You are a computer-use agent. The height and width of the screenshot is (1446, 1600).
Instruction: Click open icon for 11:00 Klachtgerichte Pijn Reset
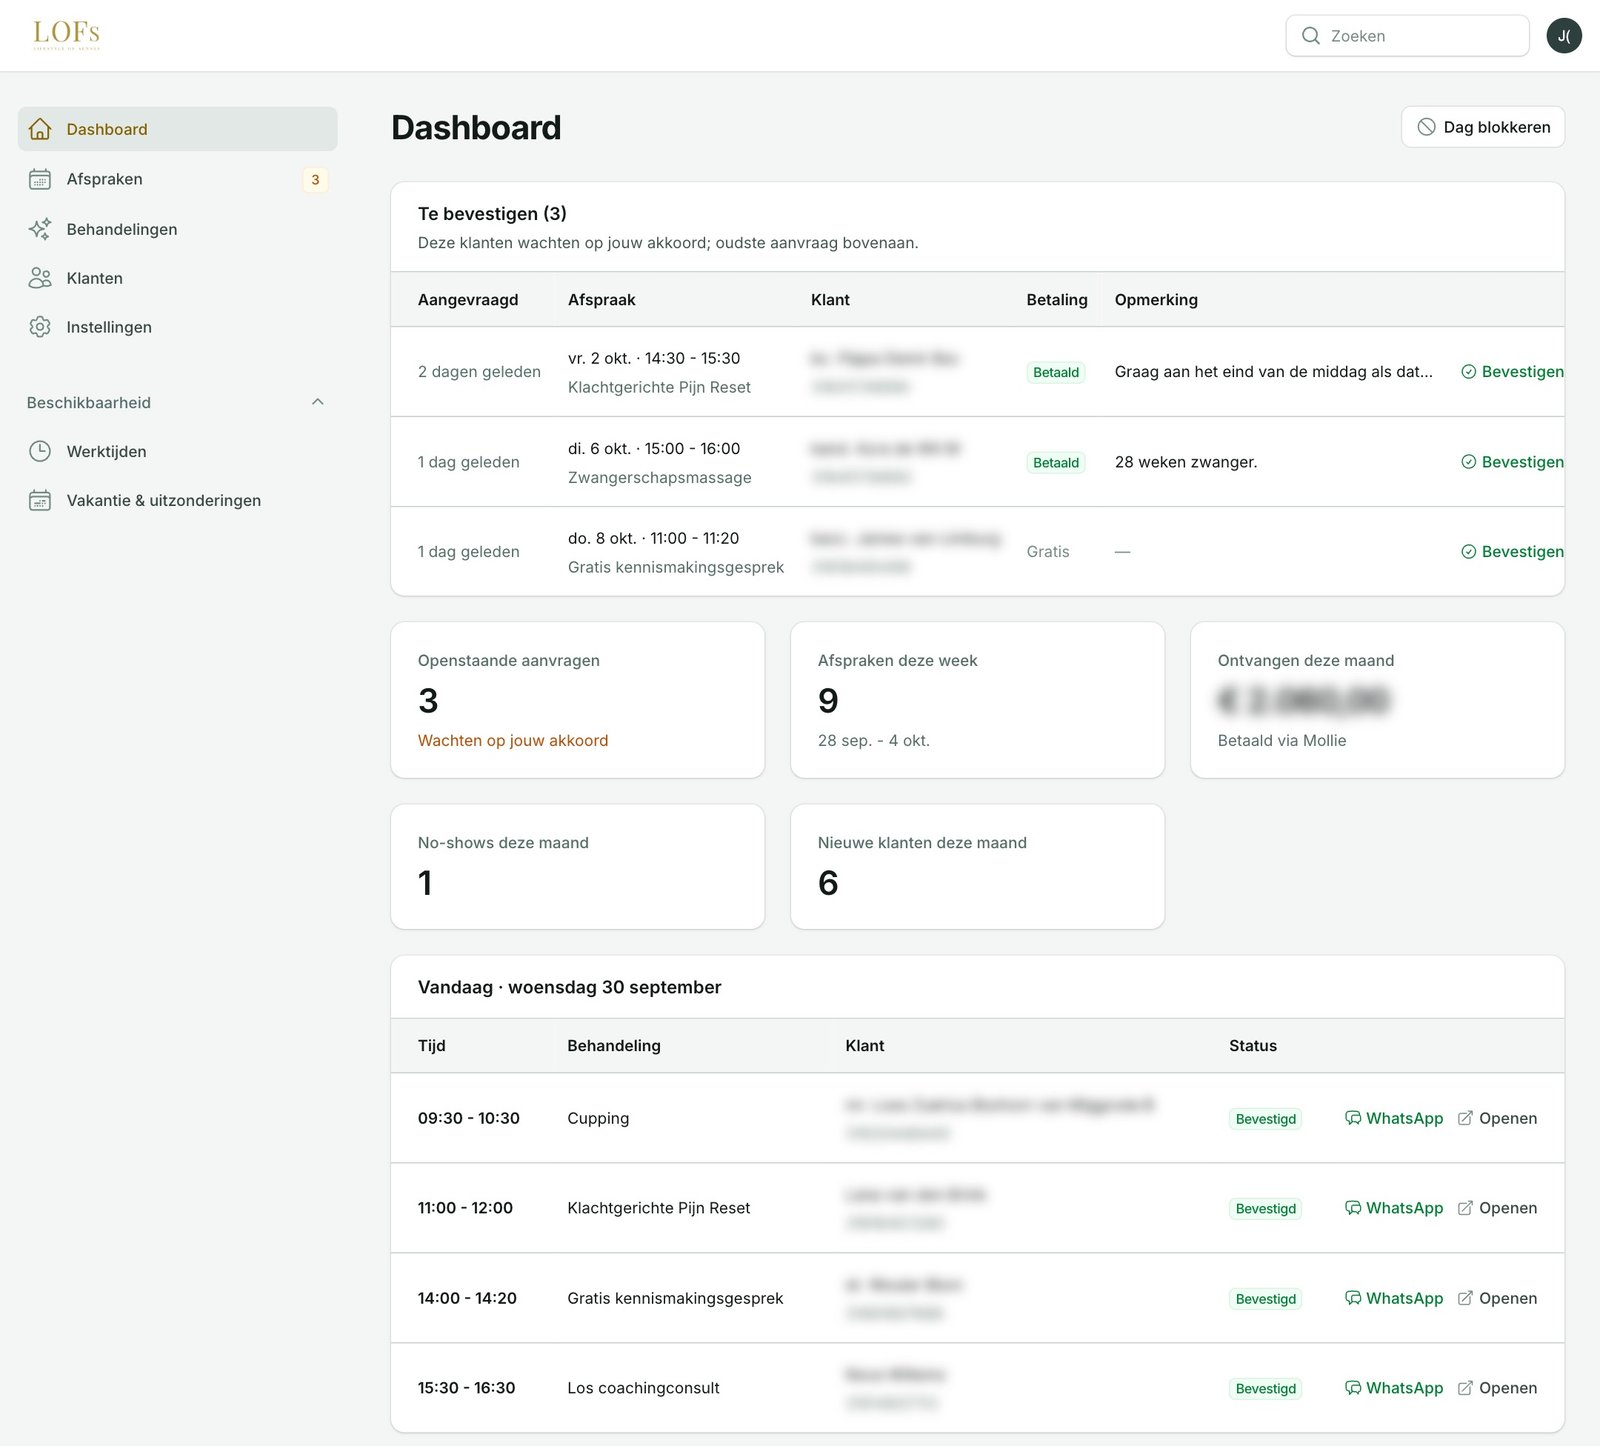tap(1465, 1208)
